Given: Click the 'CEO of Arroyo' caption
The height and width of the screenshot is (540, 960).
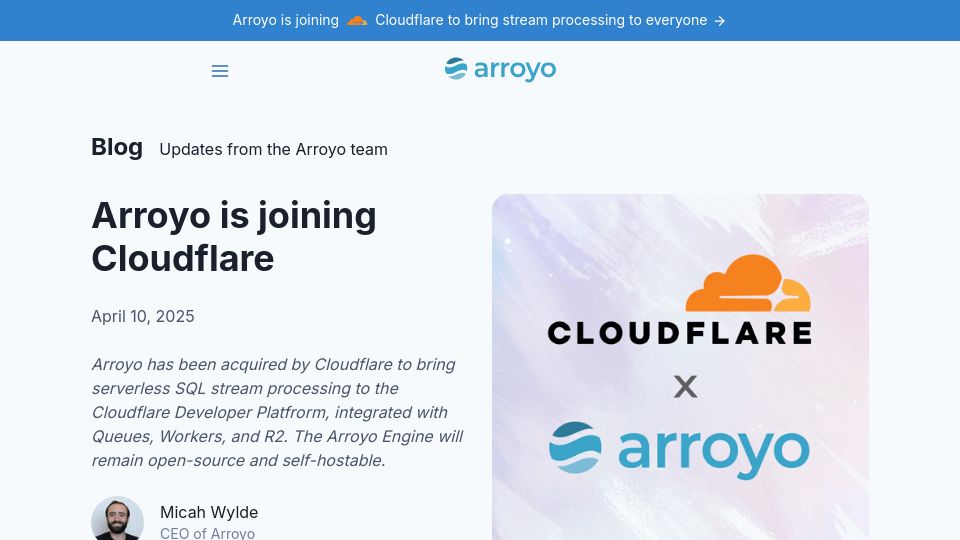Looking at the screenshot, I should [207, 533].
